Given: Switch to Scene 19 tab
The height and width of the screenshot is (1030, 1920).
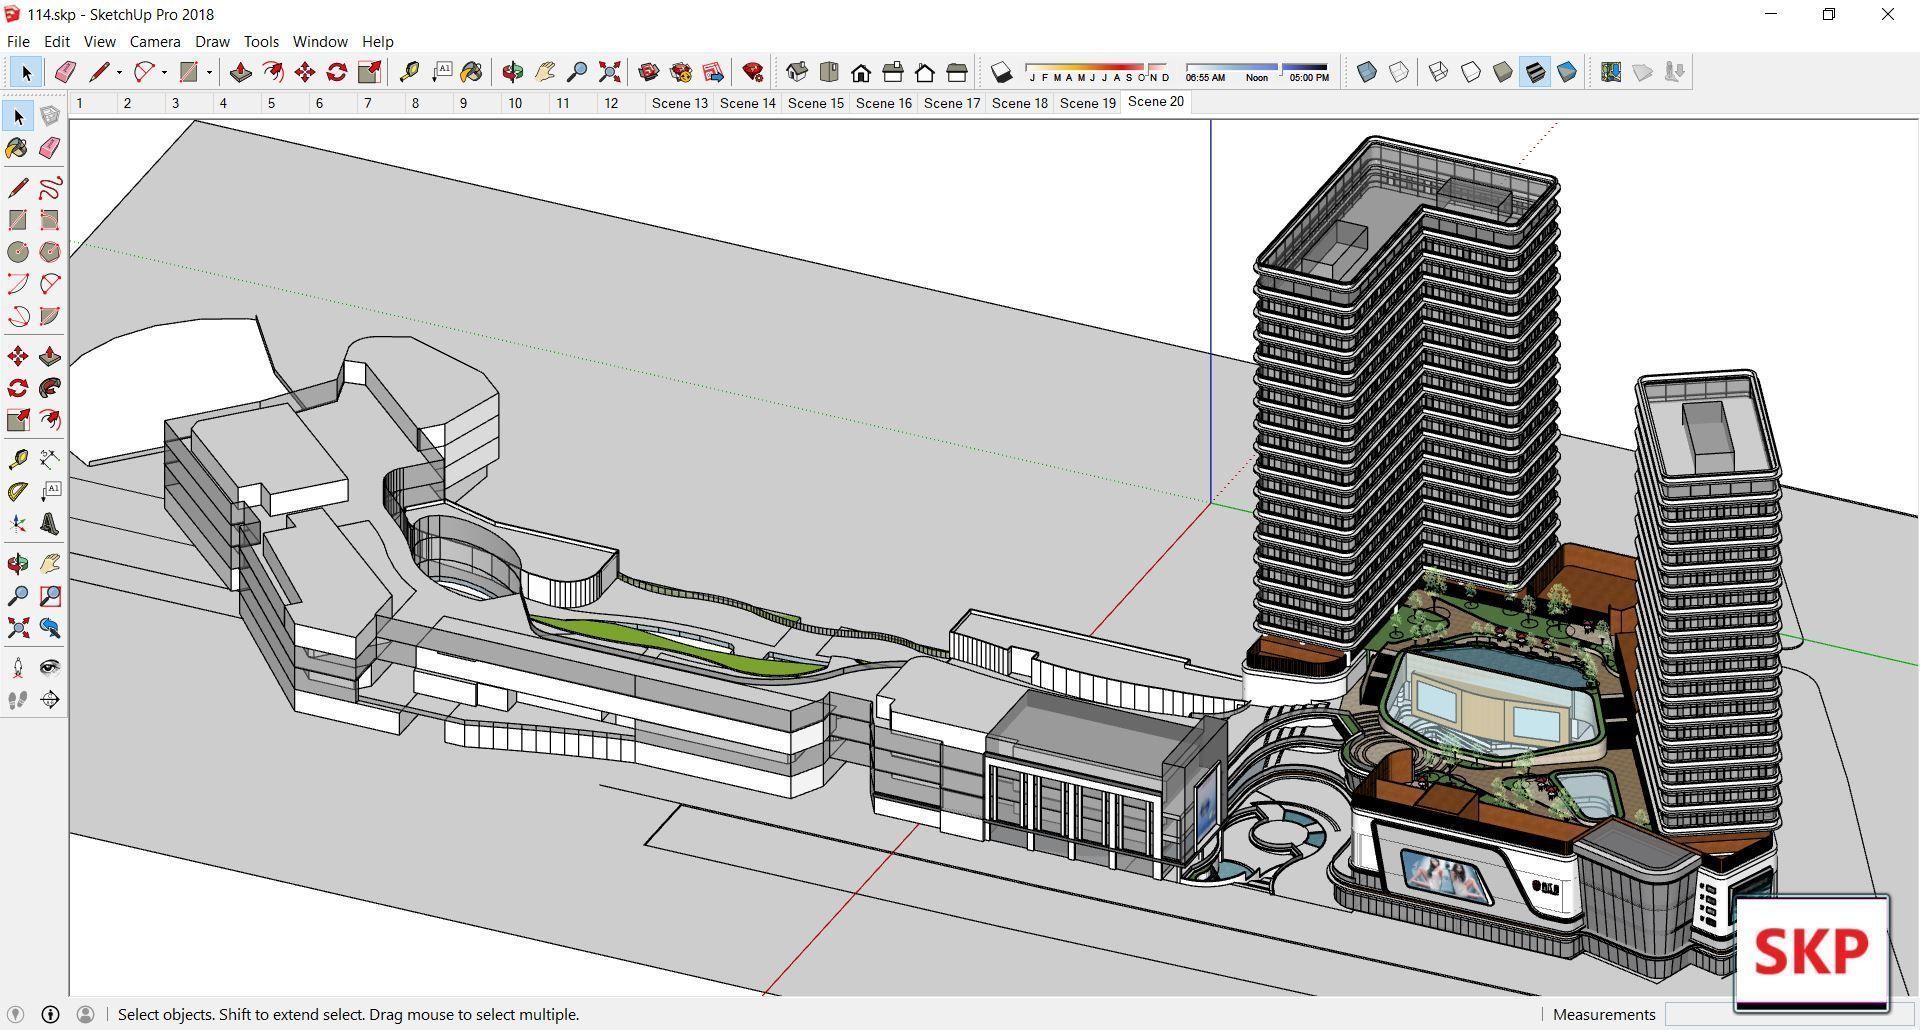Looking at the screenshot, I should pyautogui.click(x=1087, y=103).
